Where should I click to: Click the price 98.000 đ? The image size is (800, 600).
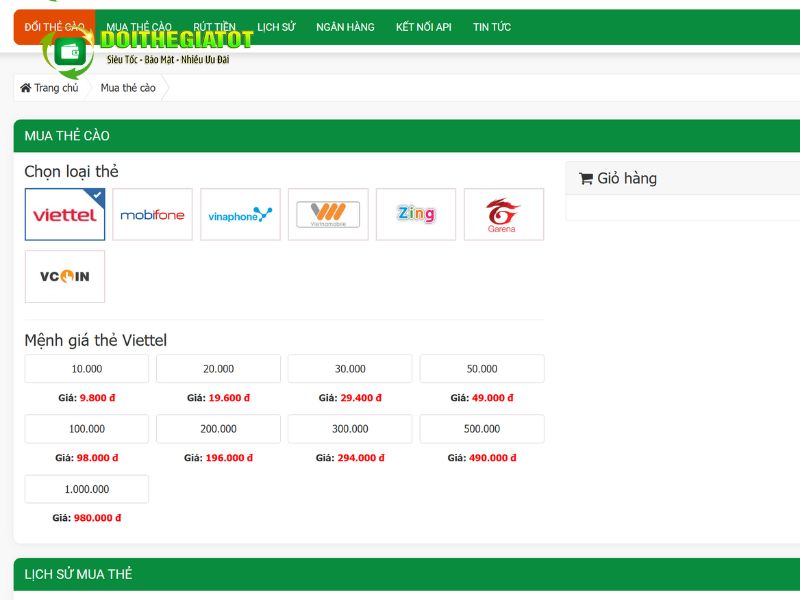pos(97,458)
